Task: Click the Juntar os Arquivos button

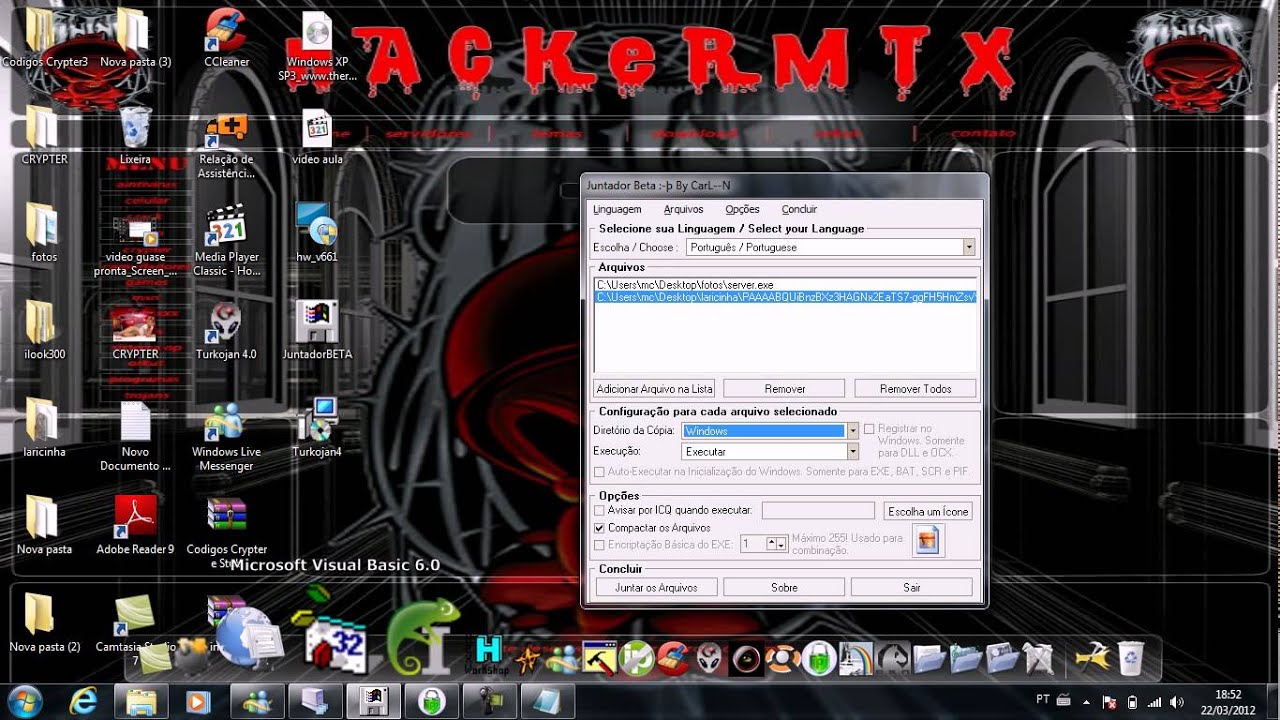Action: [x=655, y=588]
